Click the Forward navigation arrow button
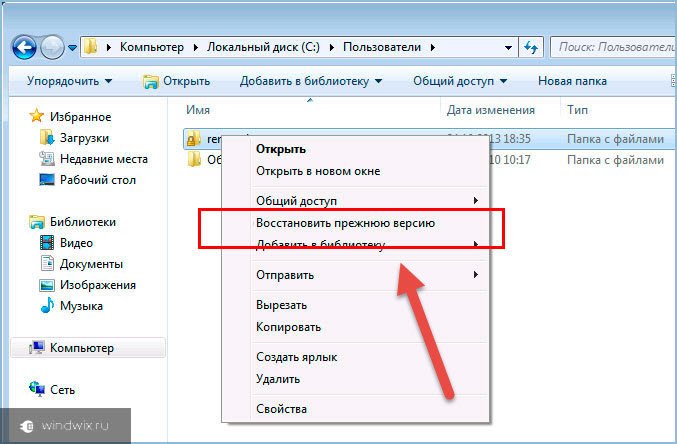 coord(53,47)
